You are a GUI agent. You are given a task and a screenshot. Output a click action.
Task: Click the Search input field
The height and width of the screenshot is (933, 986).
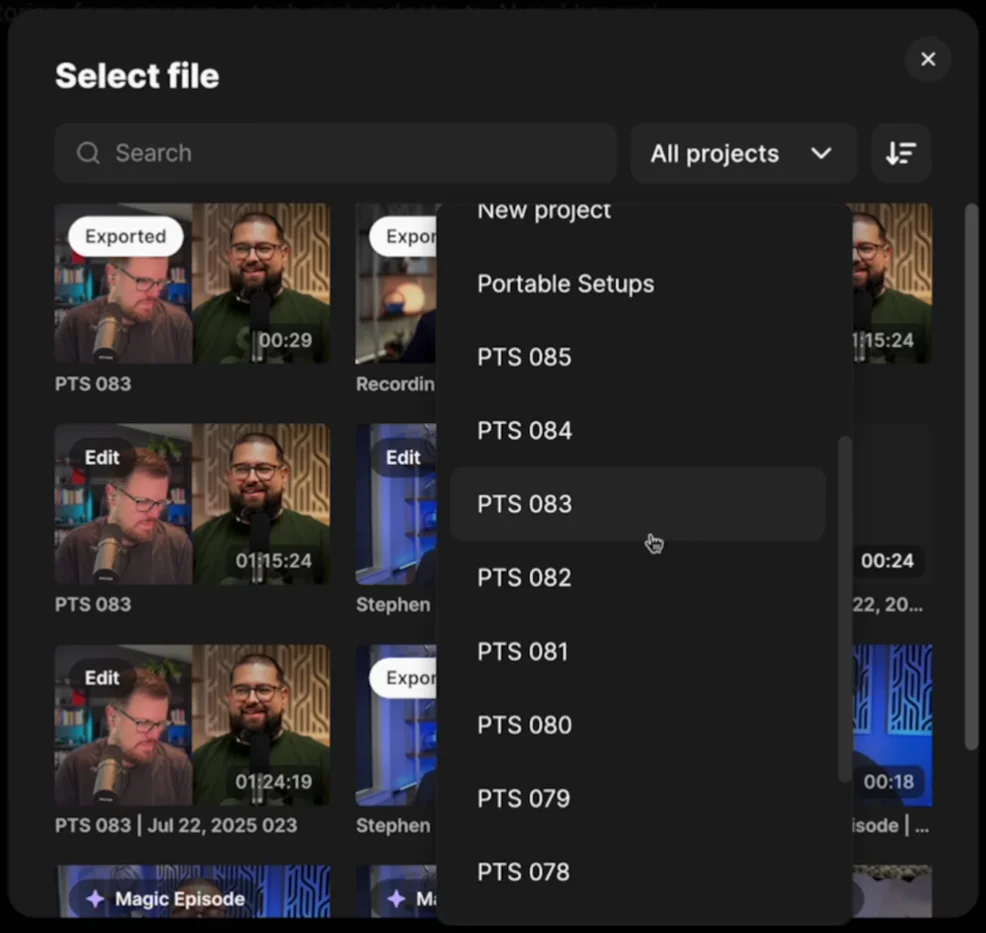pyautogui.click(x=335, y=153)
